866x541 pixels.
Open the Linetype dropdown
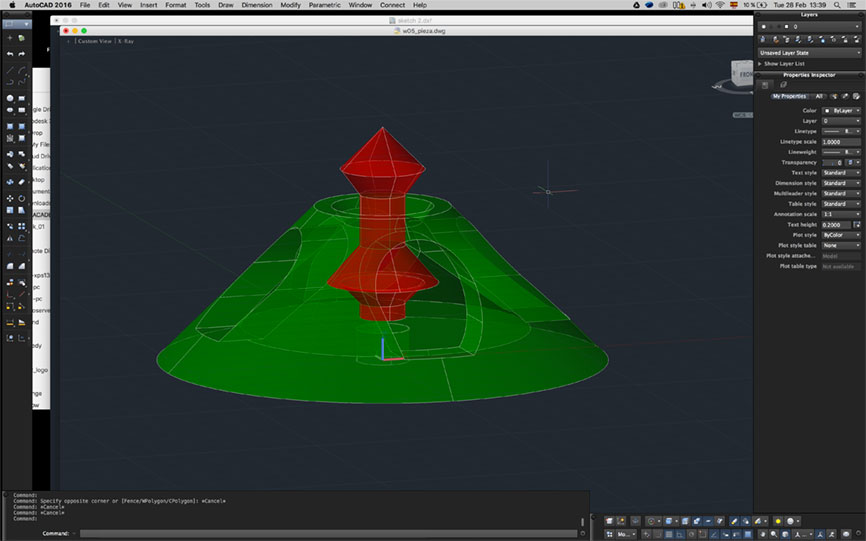(841, 131)
